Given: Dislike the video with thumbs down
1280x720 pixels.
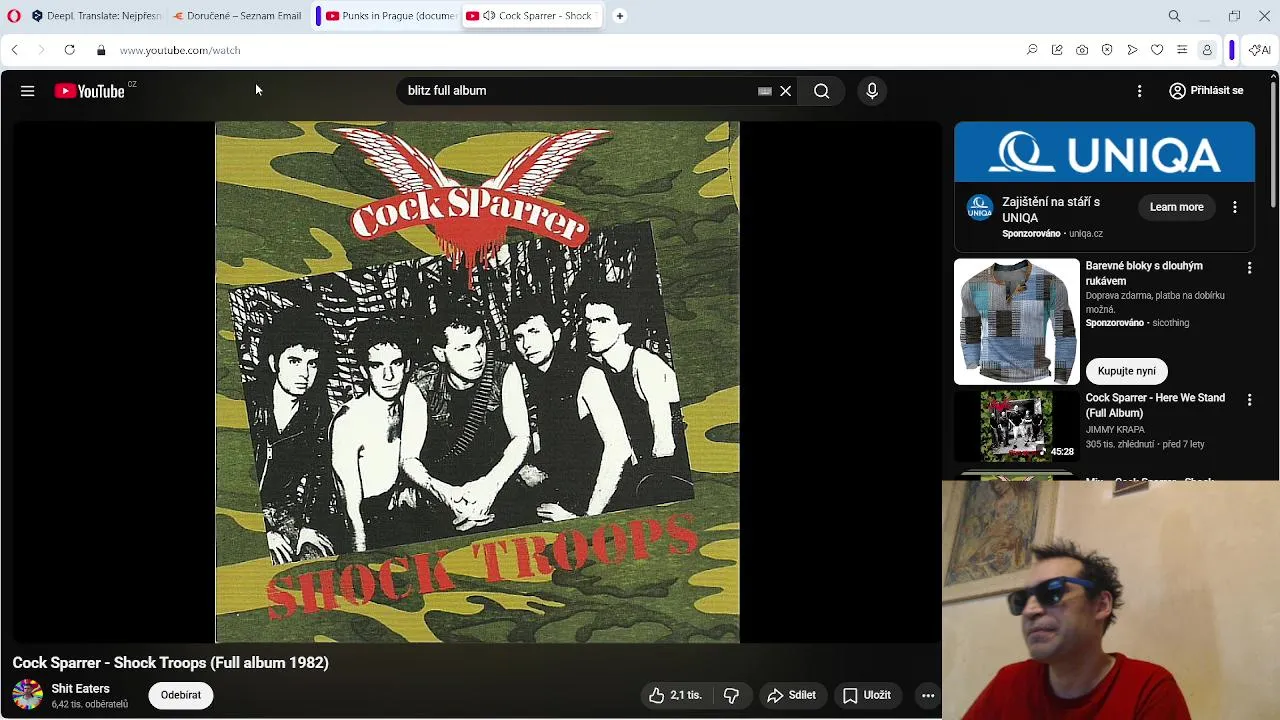Looking at the screenshot, I should [732, 695].
